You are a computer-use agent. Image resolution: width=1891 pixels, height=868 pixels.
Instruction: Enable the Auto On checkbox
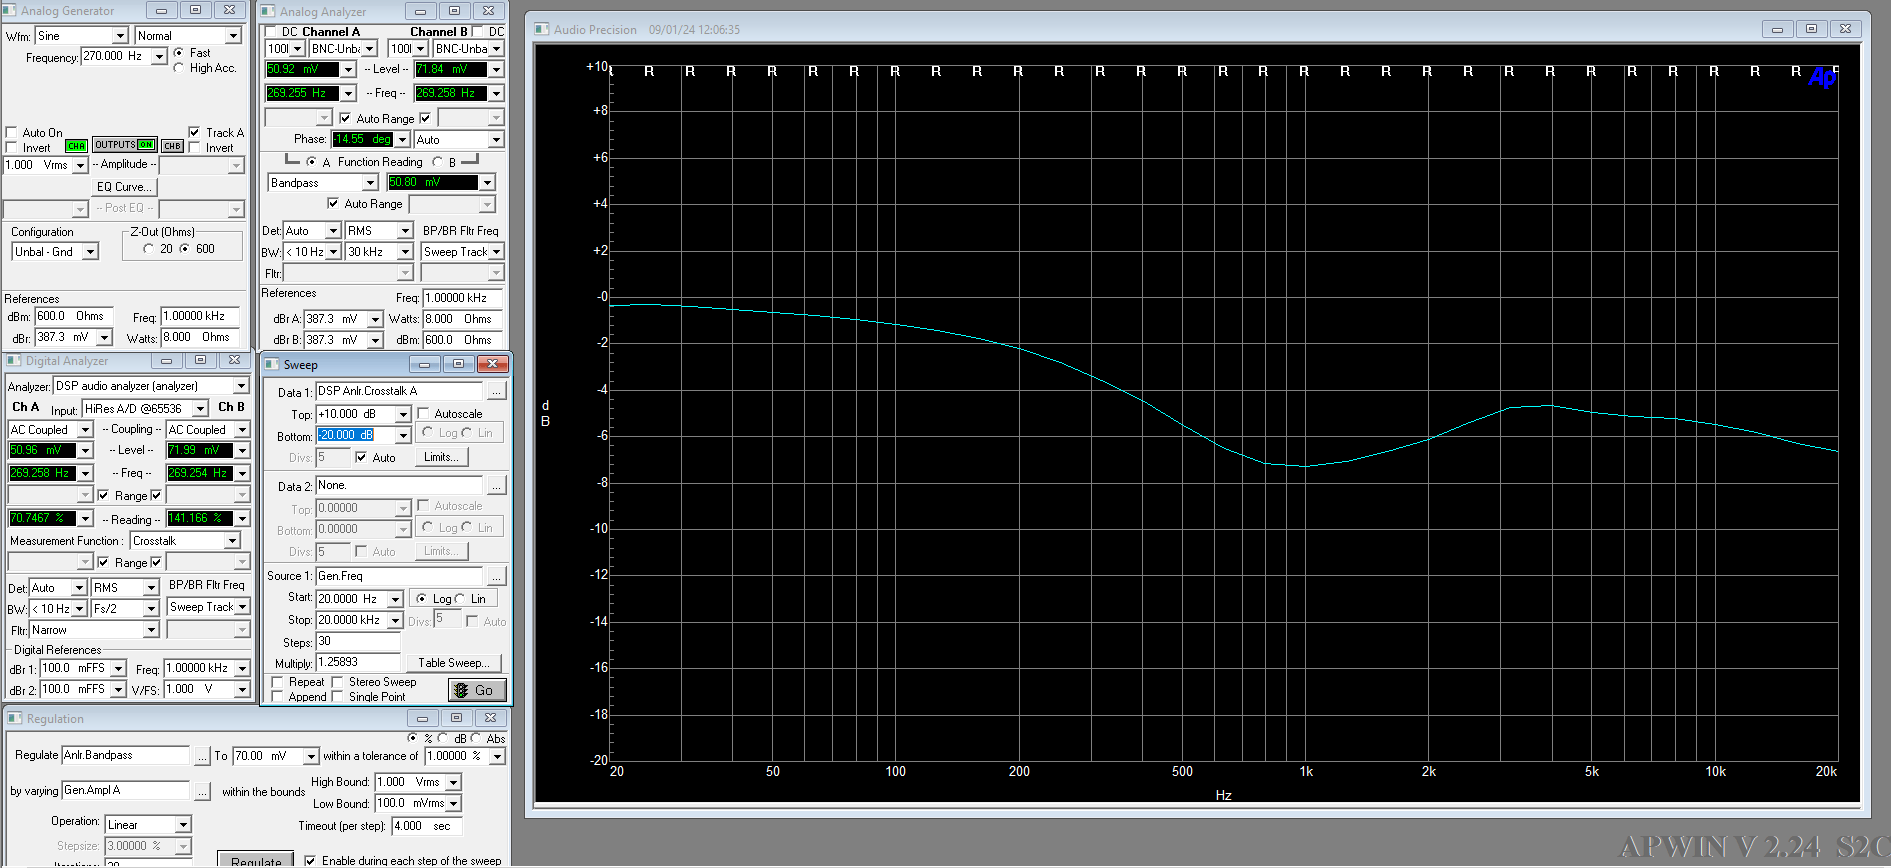point(12,132)
